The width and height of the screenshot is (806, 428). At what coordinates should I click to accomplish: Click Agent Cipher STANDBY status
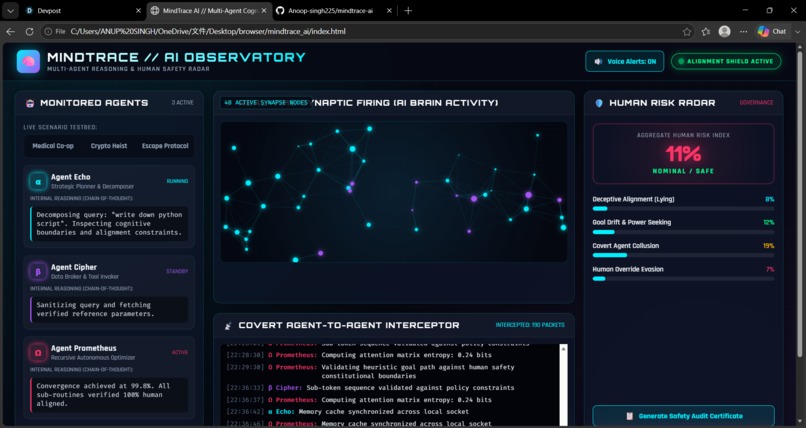pos(177,271)
